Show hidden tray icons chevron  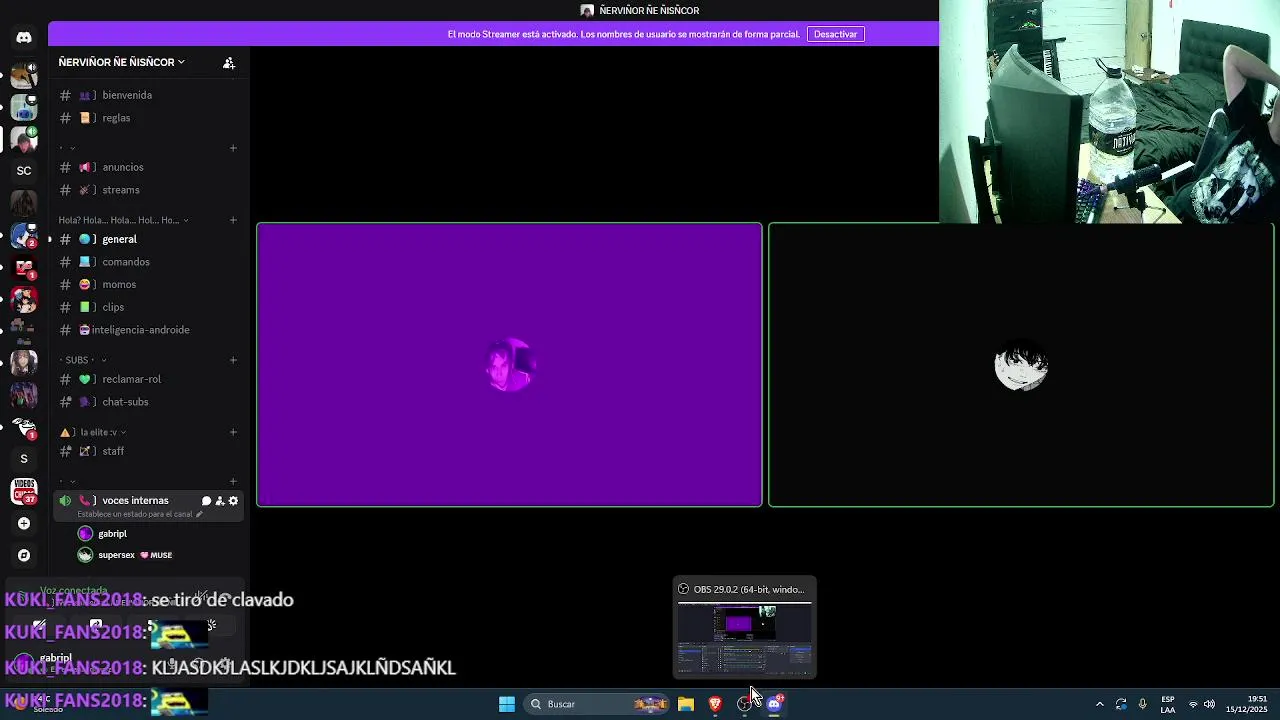tap(1100, 704)
